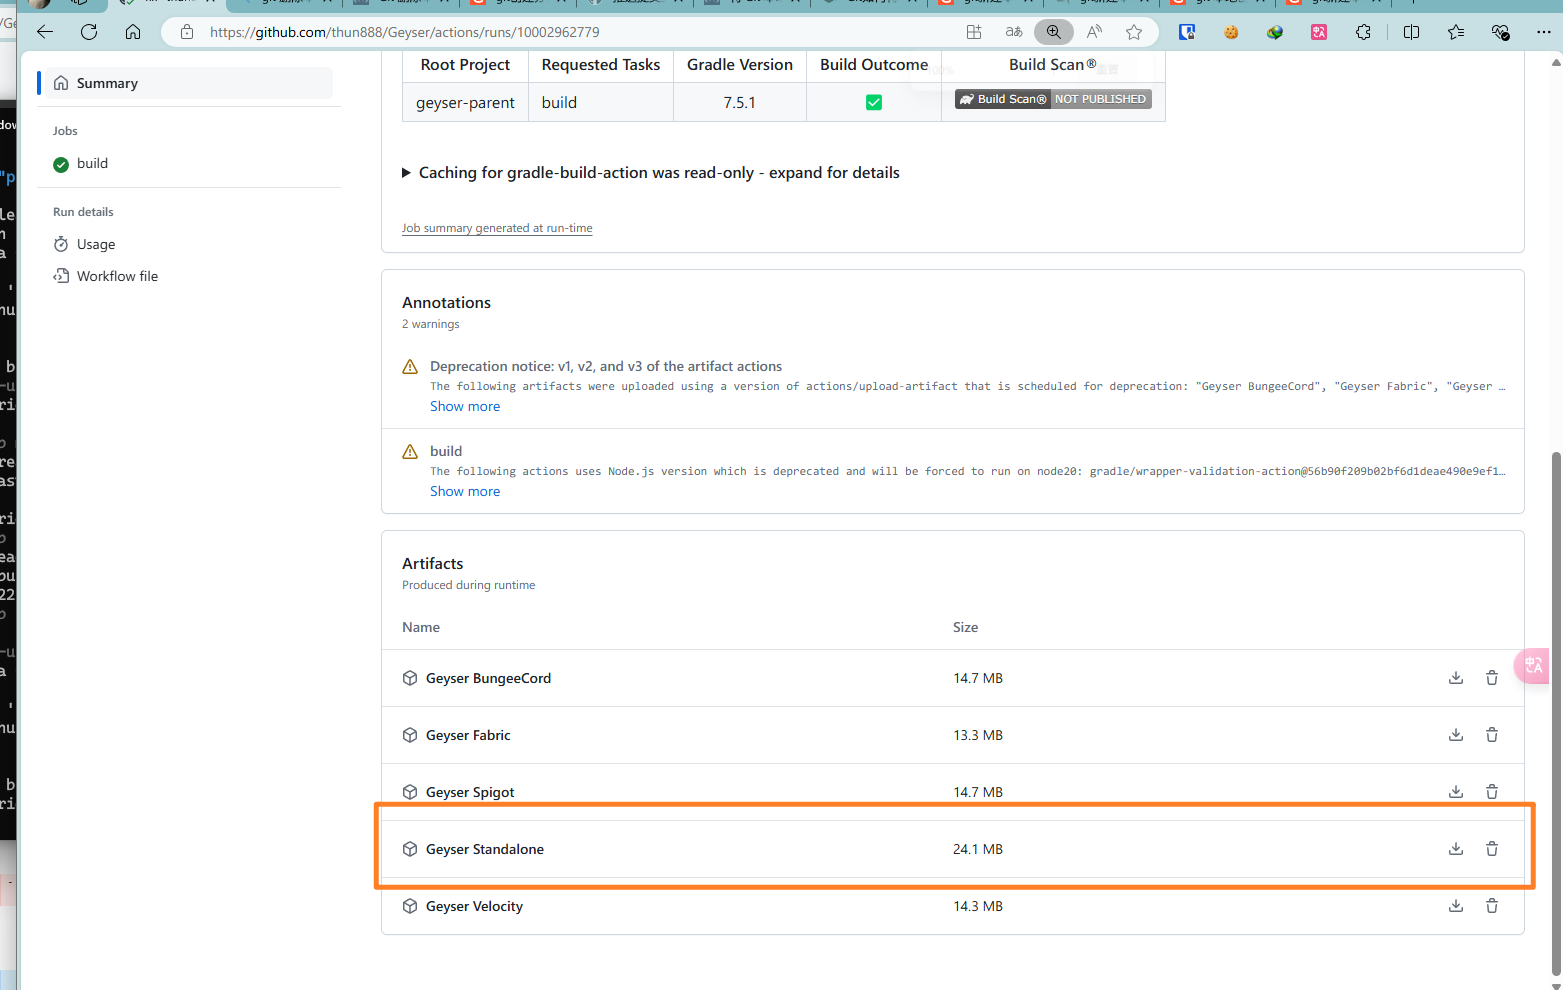Toggle the split screen view icon

(1412, 32)
